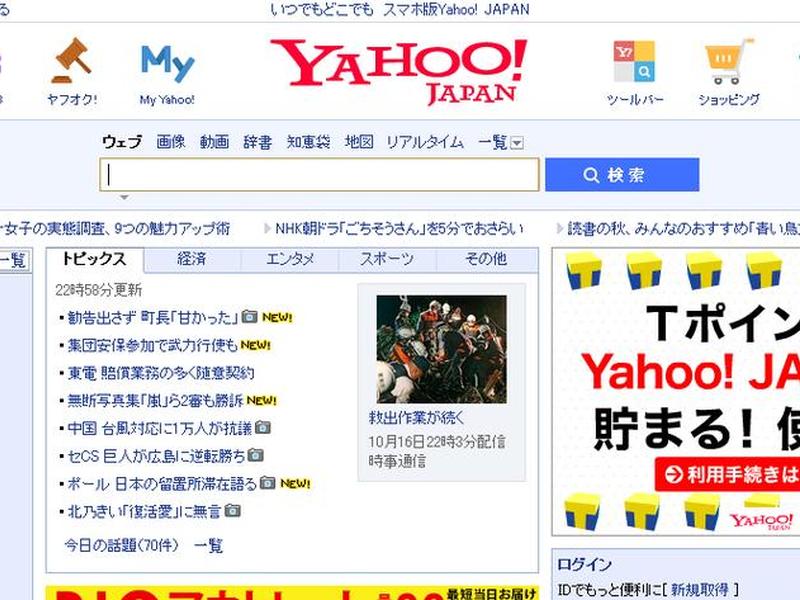Switch to the スポーツ news tab

pos(387,259)
